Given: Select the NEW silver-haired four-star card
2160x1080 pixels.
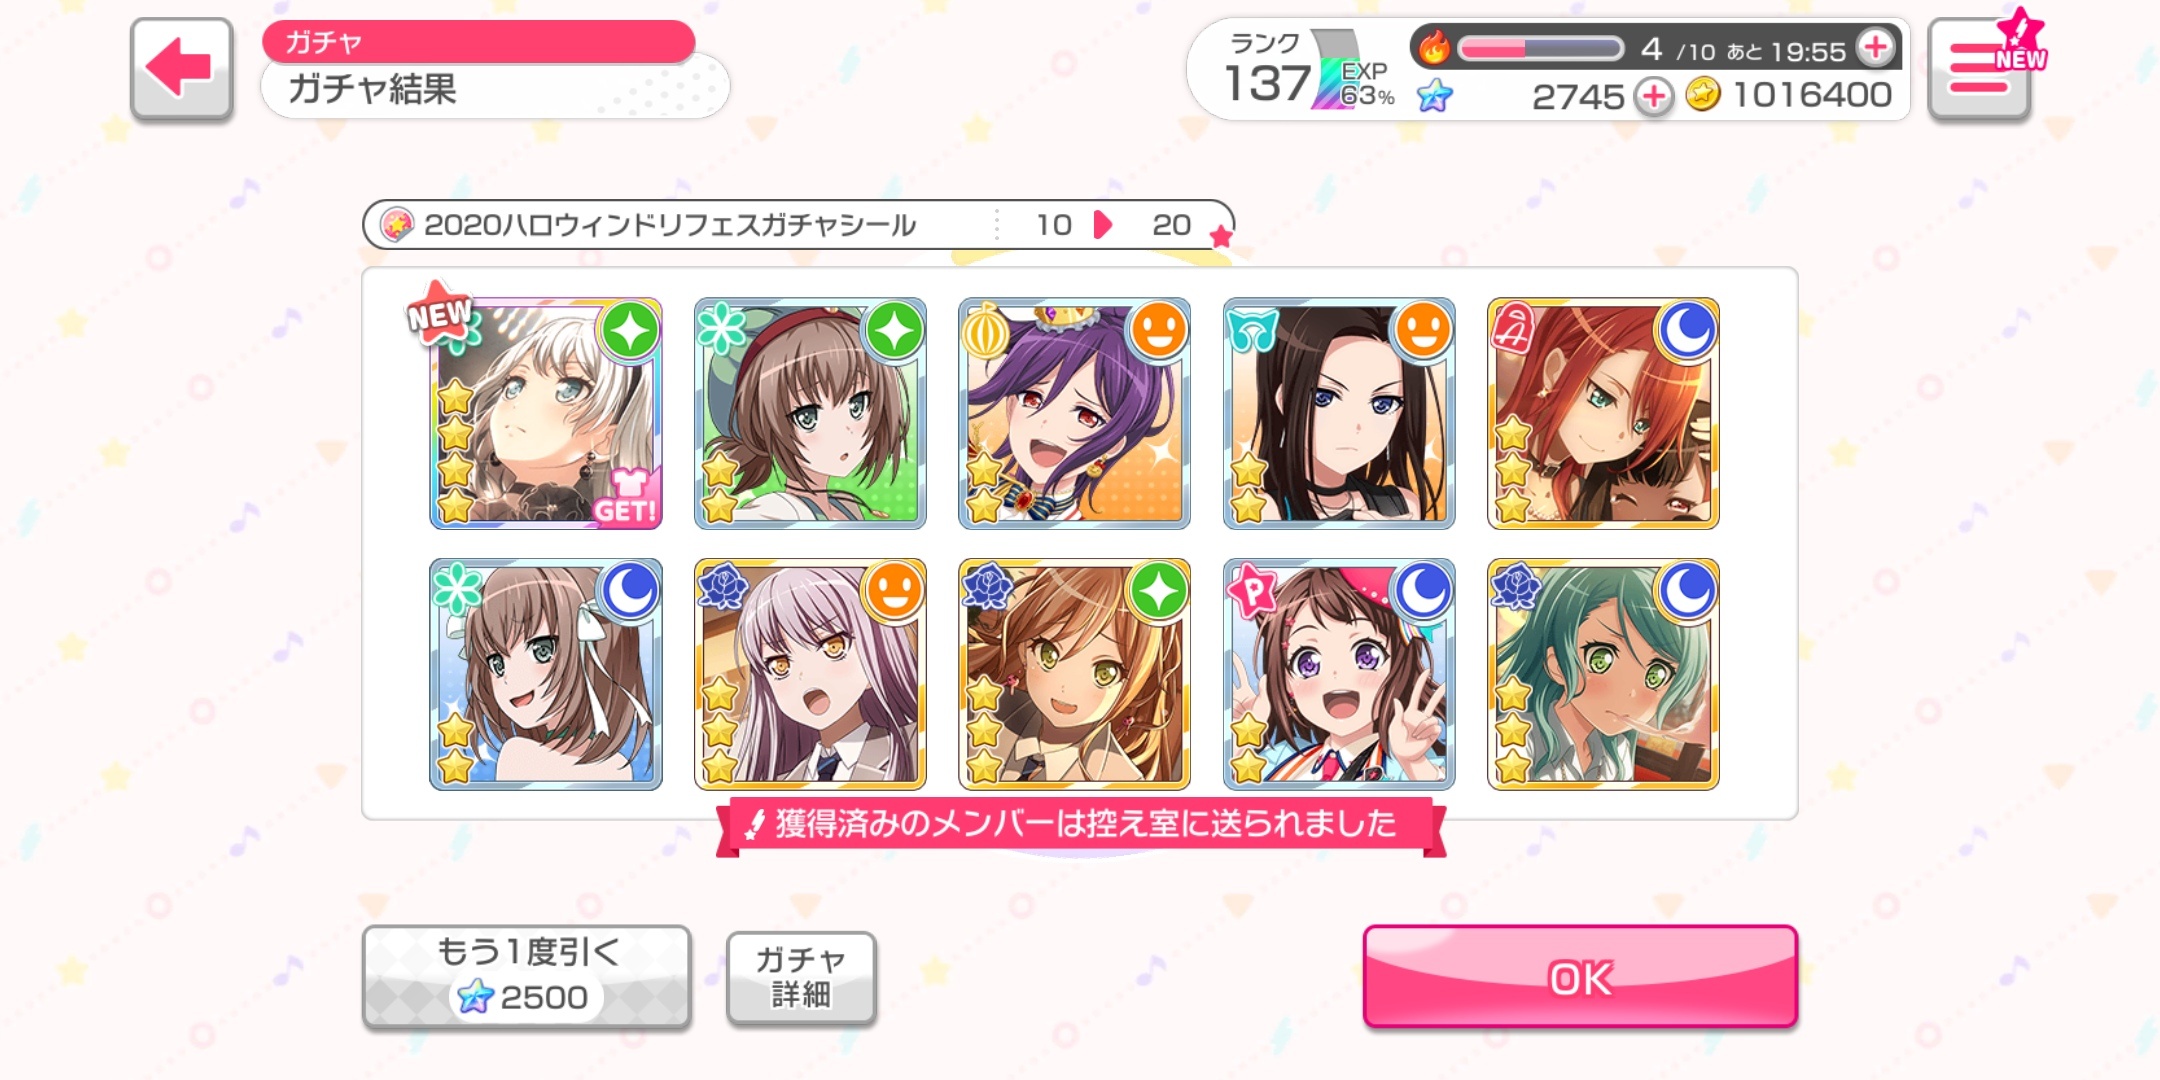Looking at the screenshot, I should [546, 413].
